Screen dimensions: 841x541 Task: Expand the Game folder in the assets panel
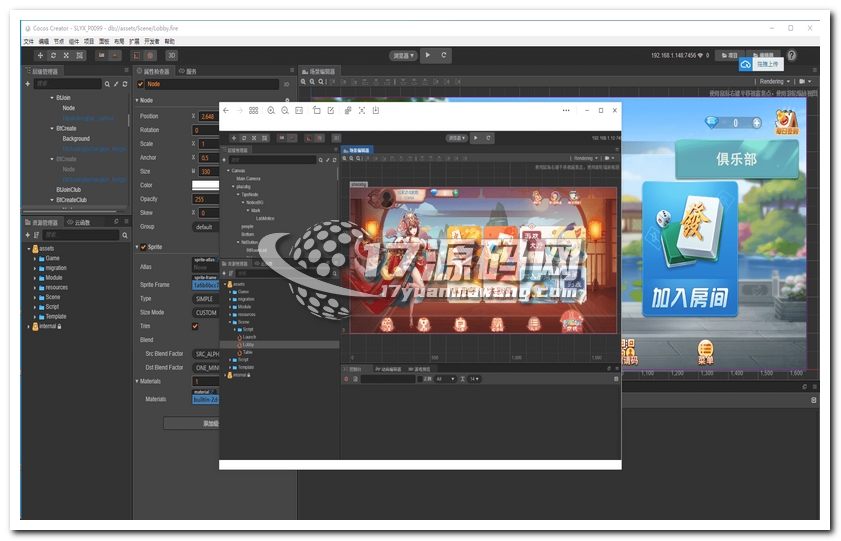coord(35,258)
